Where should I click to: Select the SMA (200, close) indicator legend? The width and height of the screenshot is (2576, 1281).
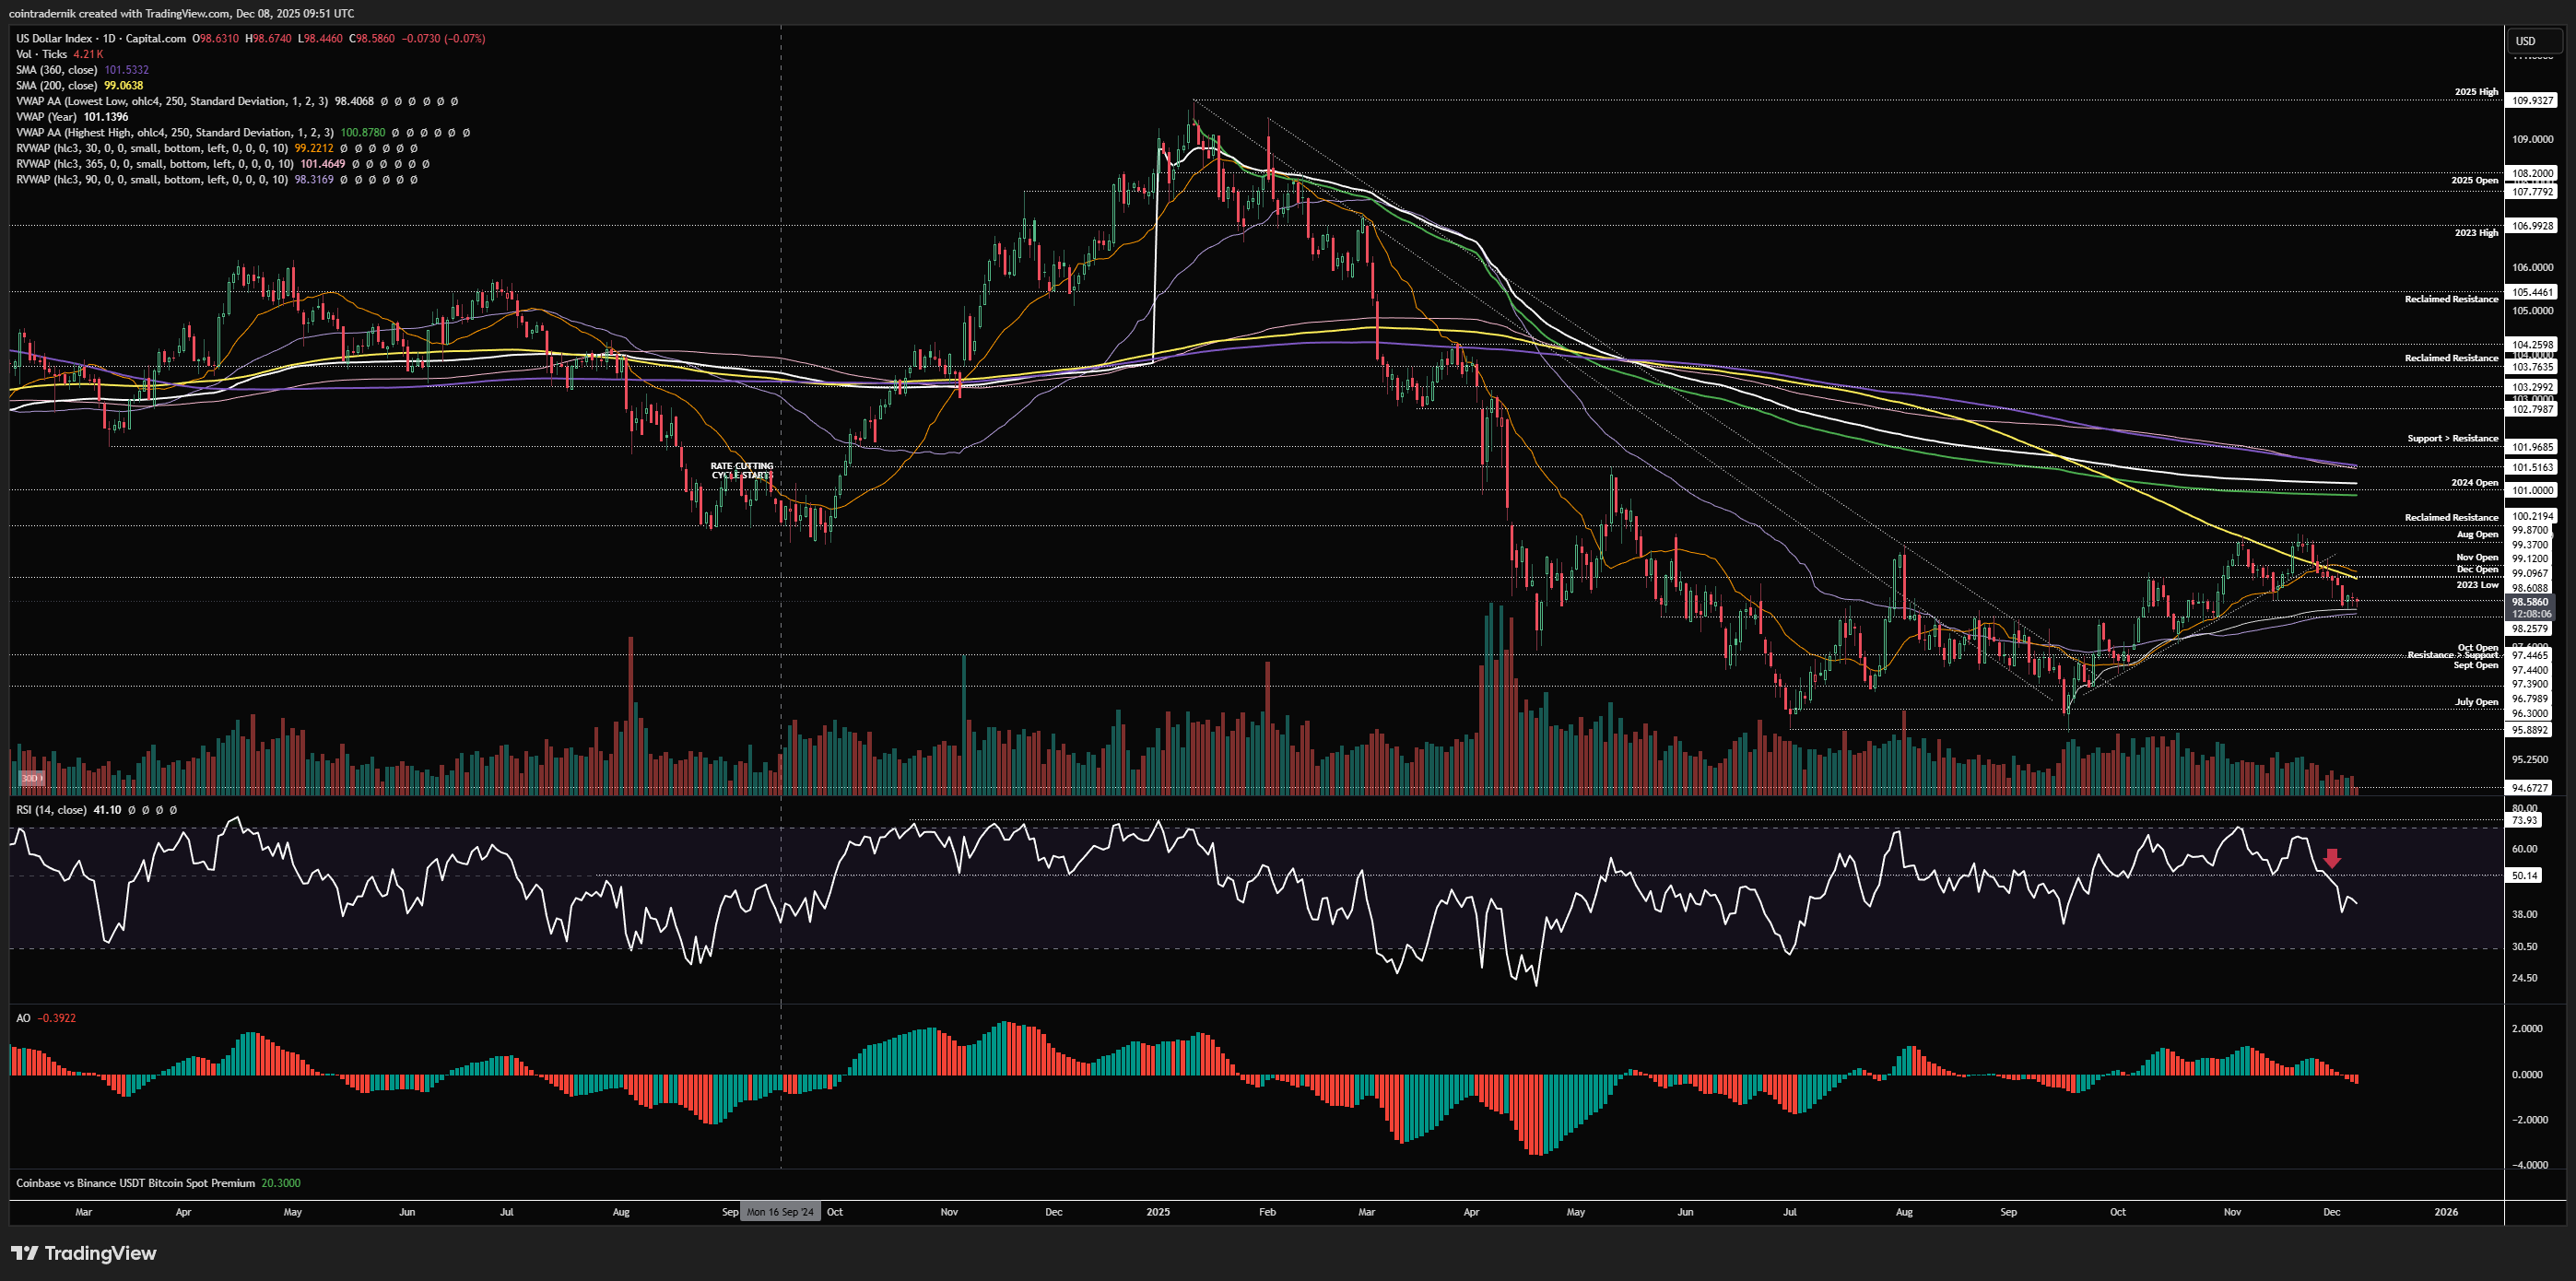(57, 85)
